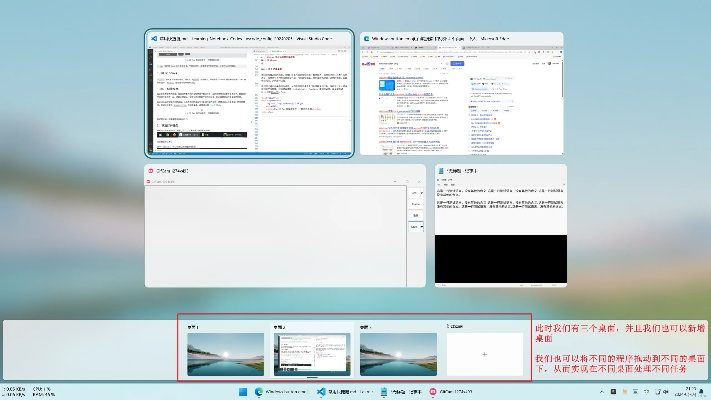
Task: Open the Edge browser taskbar icon
Action: coord(259,391)
